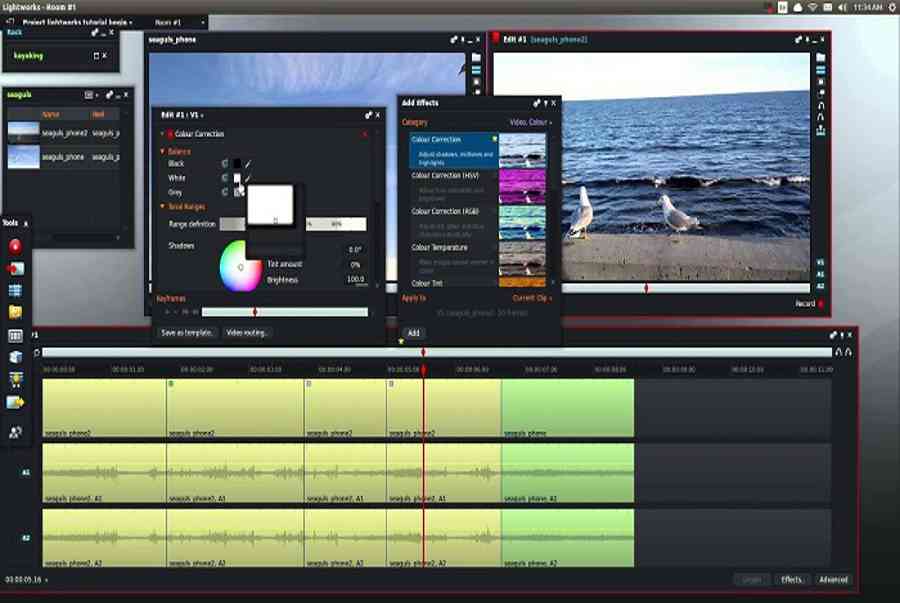Click the yellow folder tool in Tools panel
The image size is (900, 603).
click(16, 312)
